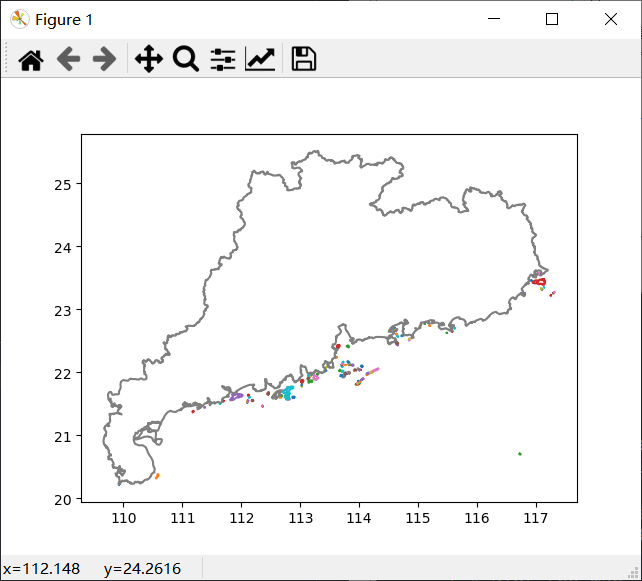Grab the window resize grip at the corner
Viewport: 642px width, 581px height.
(634, 573)
